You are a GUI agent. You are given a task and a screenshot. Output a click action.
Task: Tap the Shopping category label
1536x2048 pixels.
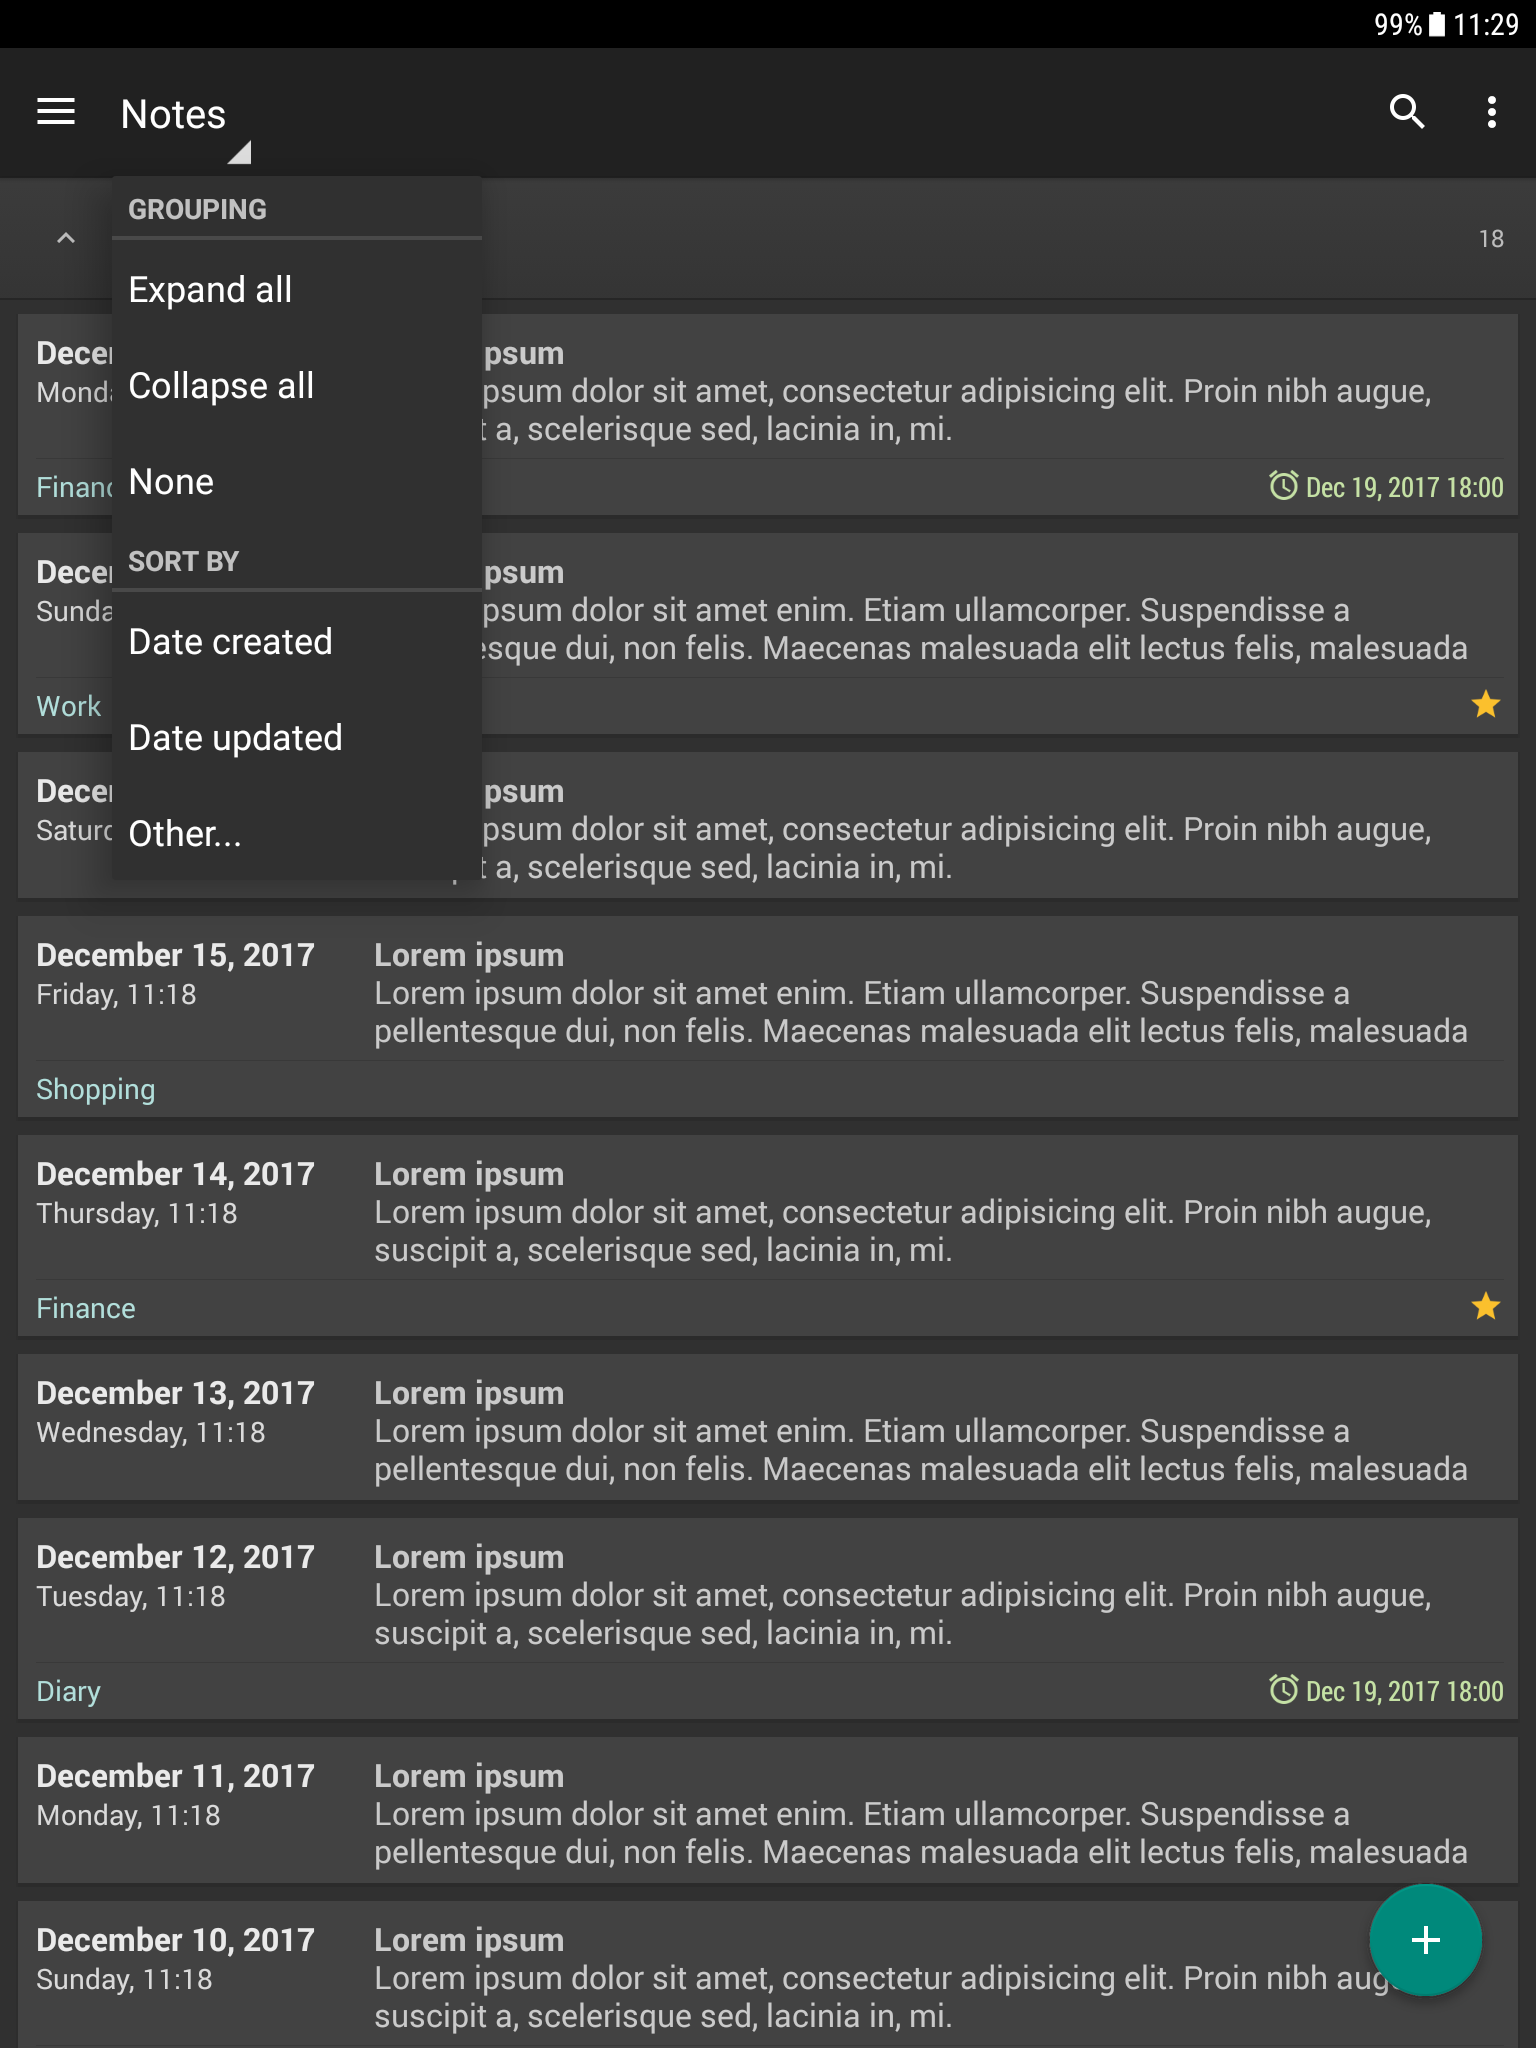point(96,1089)
